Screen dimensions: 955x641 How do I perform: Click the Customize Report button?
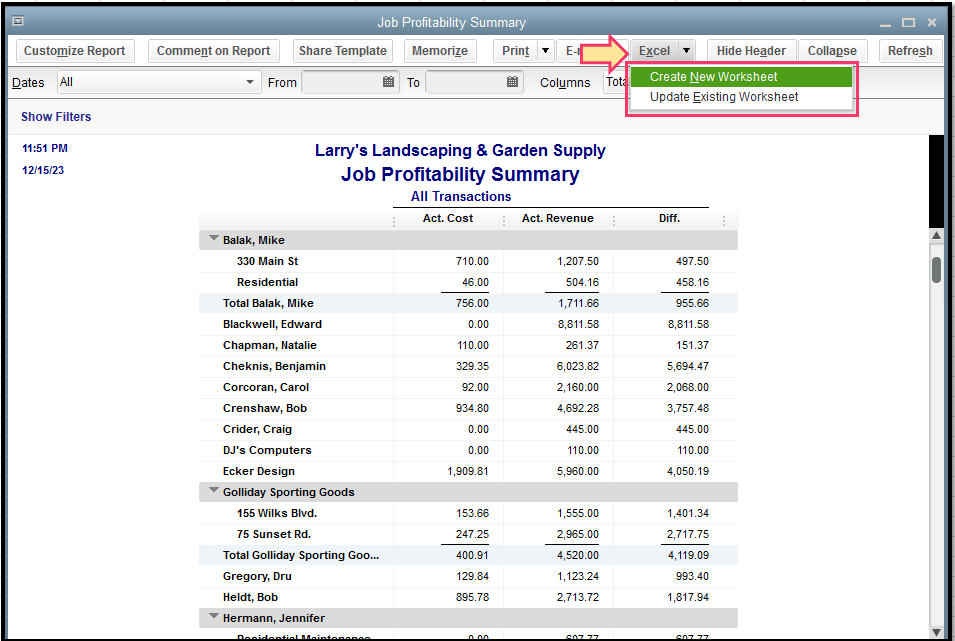pos(74,50)
